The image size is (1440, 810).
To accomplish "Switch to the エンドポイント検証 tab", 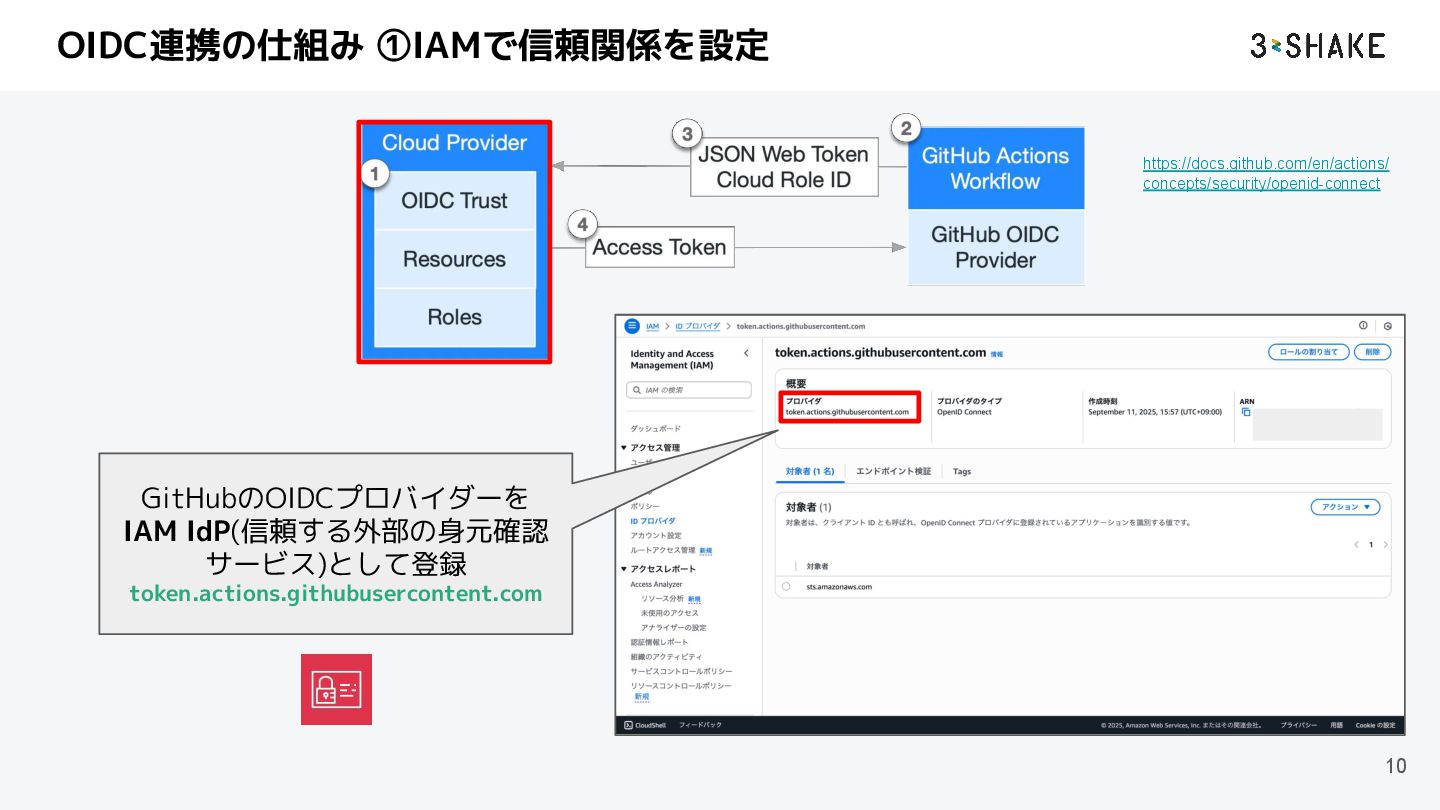I will [893, 471].
